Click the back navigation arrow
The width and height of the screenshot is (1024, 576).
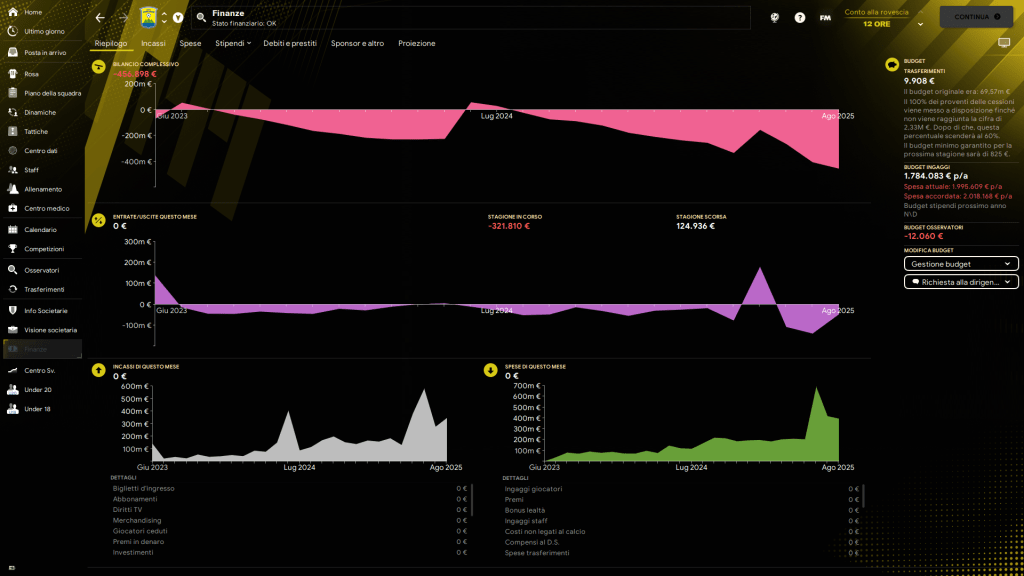click(100, 18)
